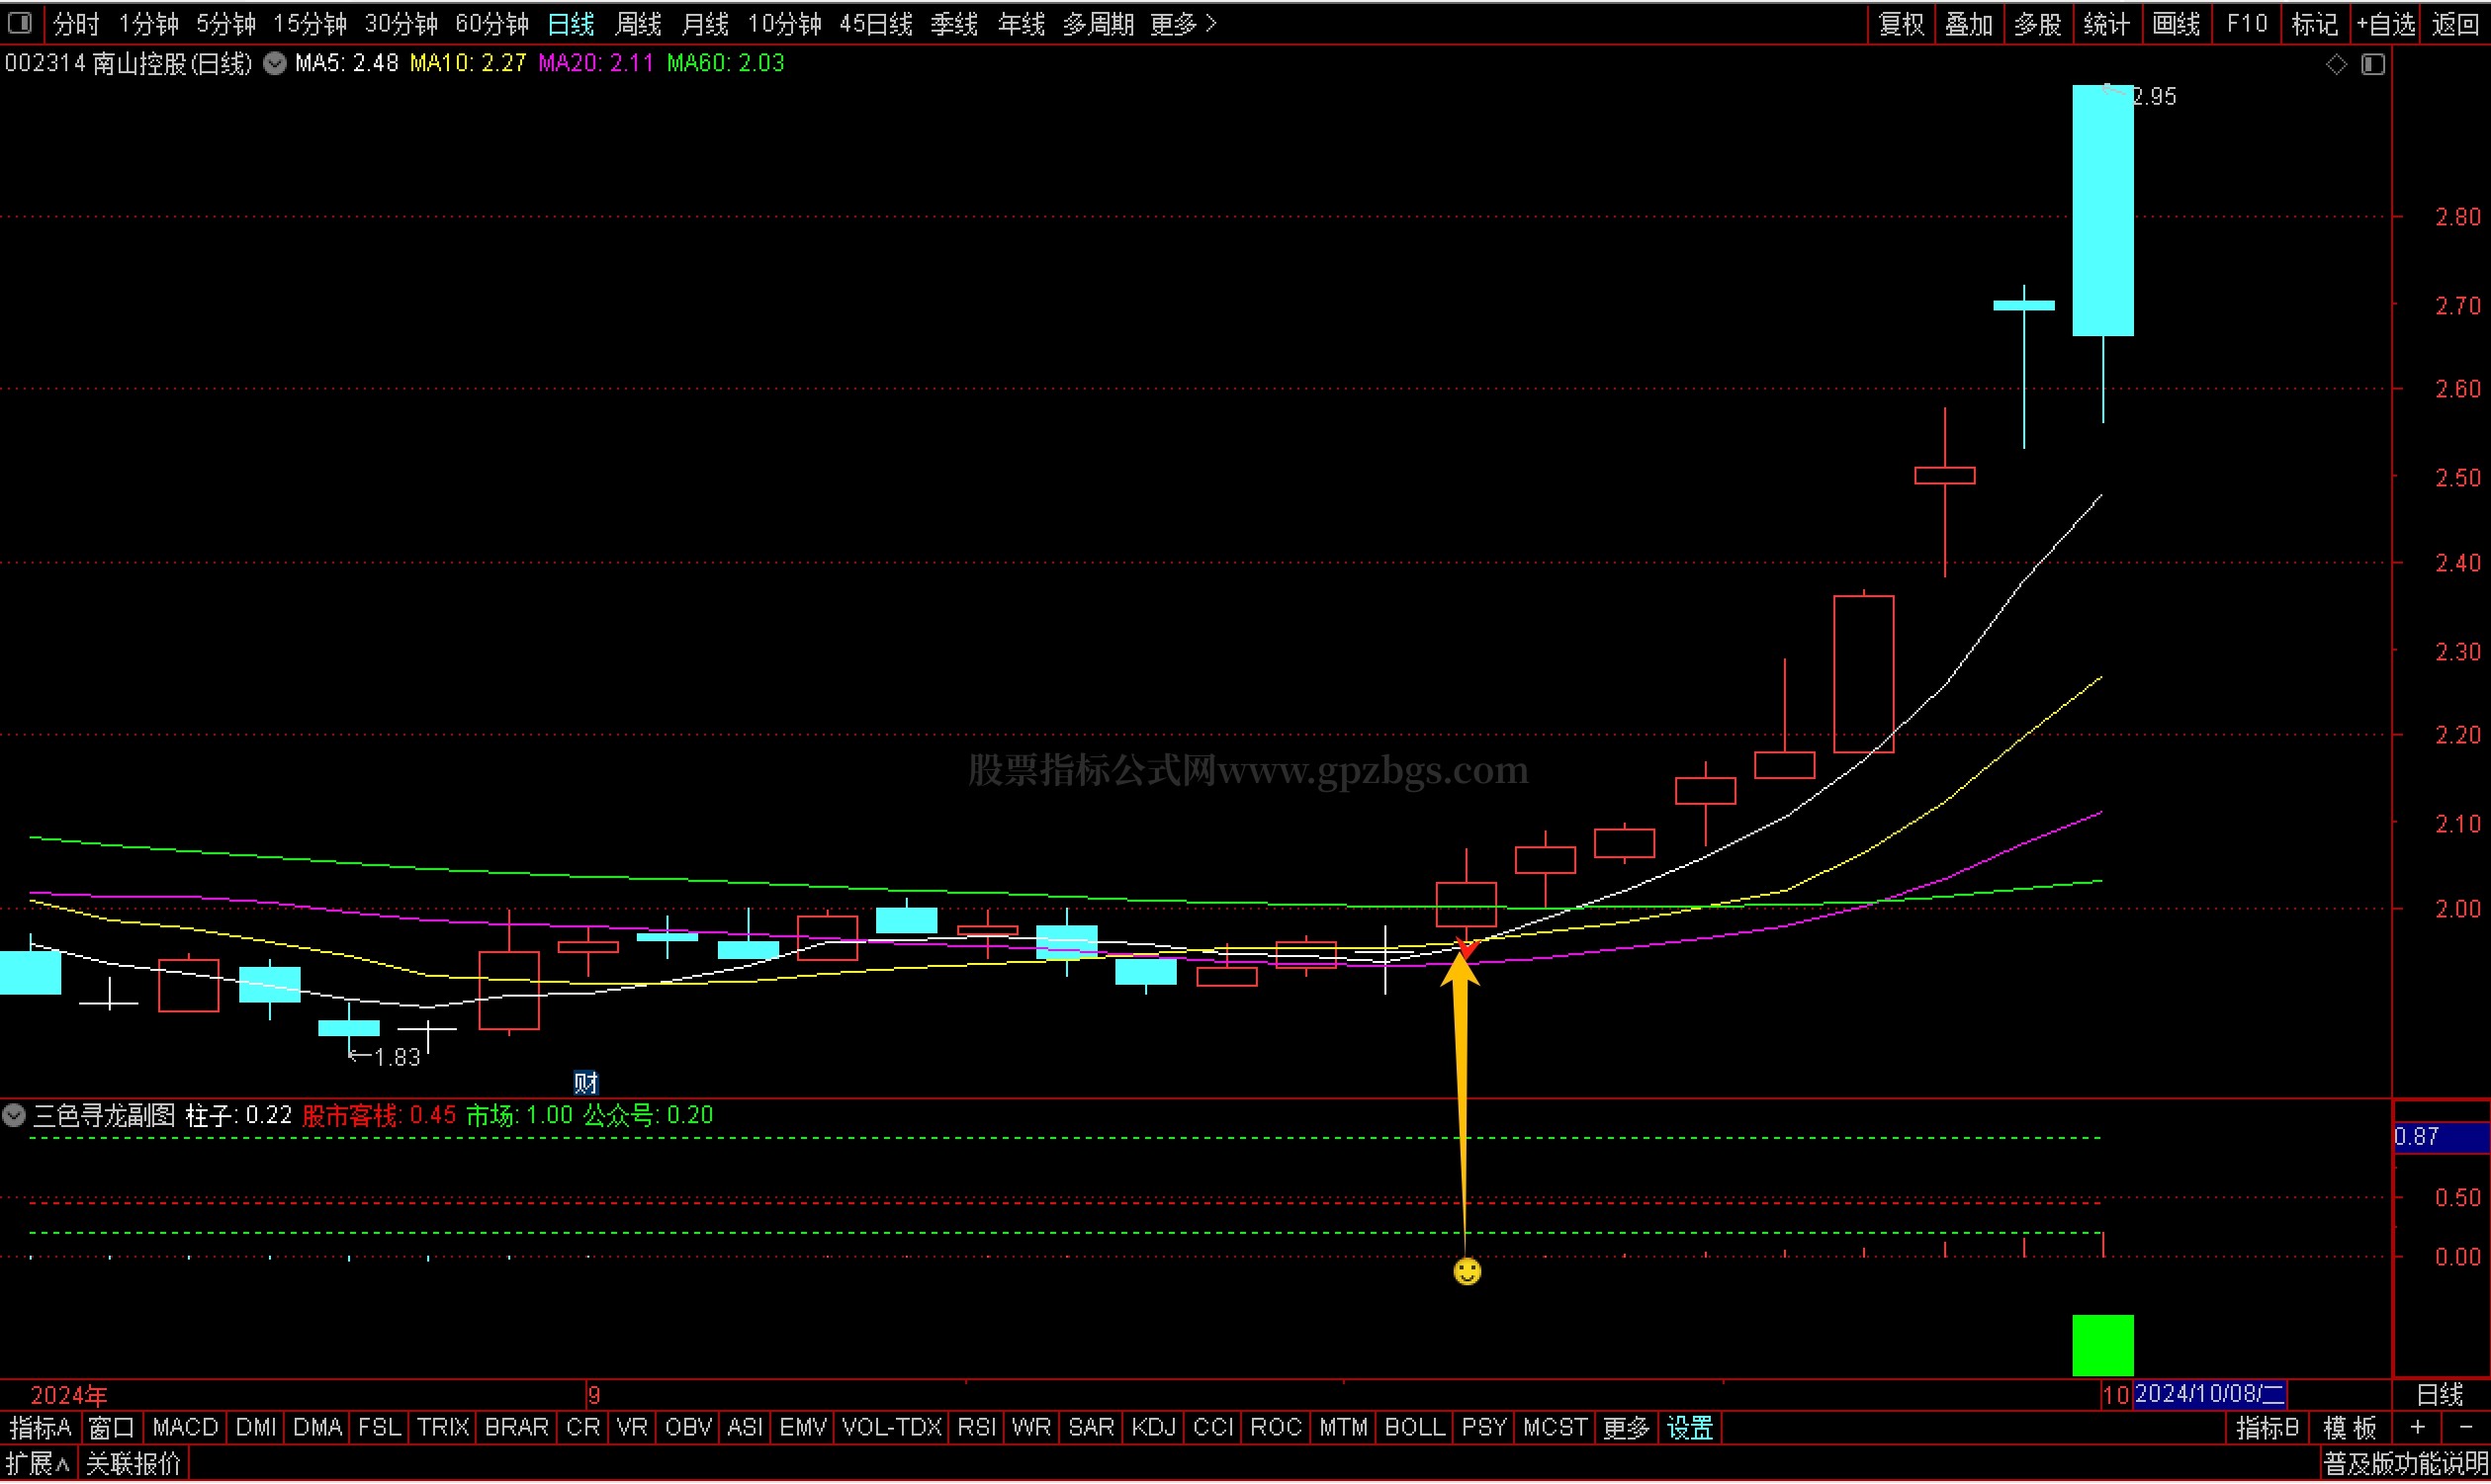Open the 统计 statistics tool

[2107, 24]
